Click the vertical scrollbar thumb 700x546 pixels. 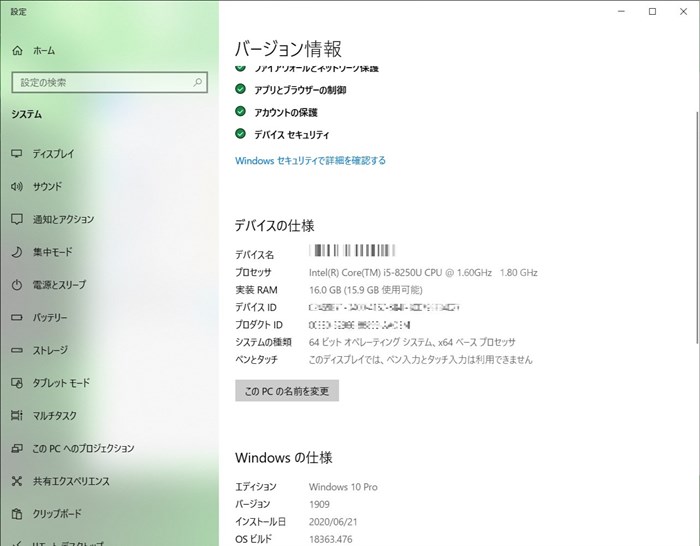click(x=697, y=228)
